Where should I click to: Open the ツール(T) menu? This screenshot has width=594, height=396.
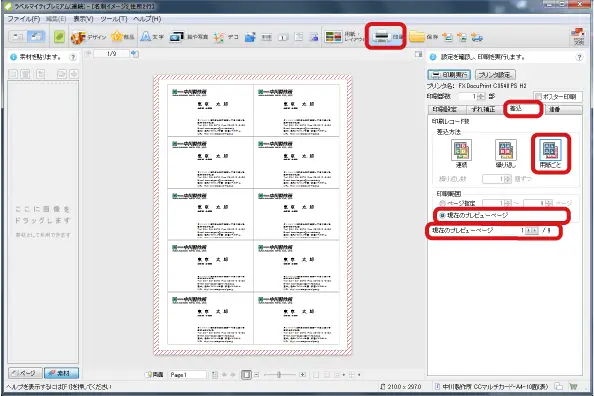click(114, 19)
